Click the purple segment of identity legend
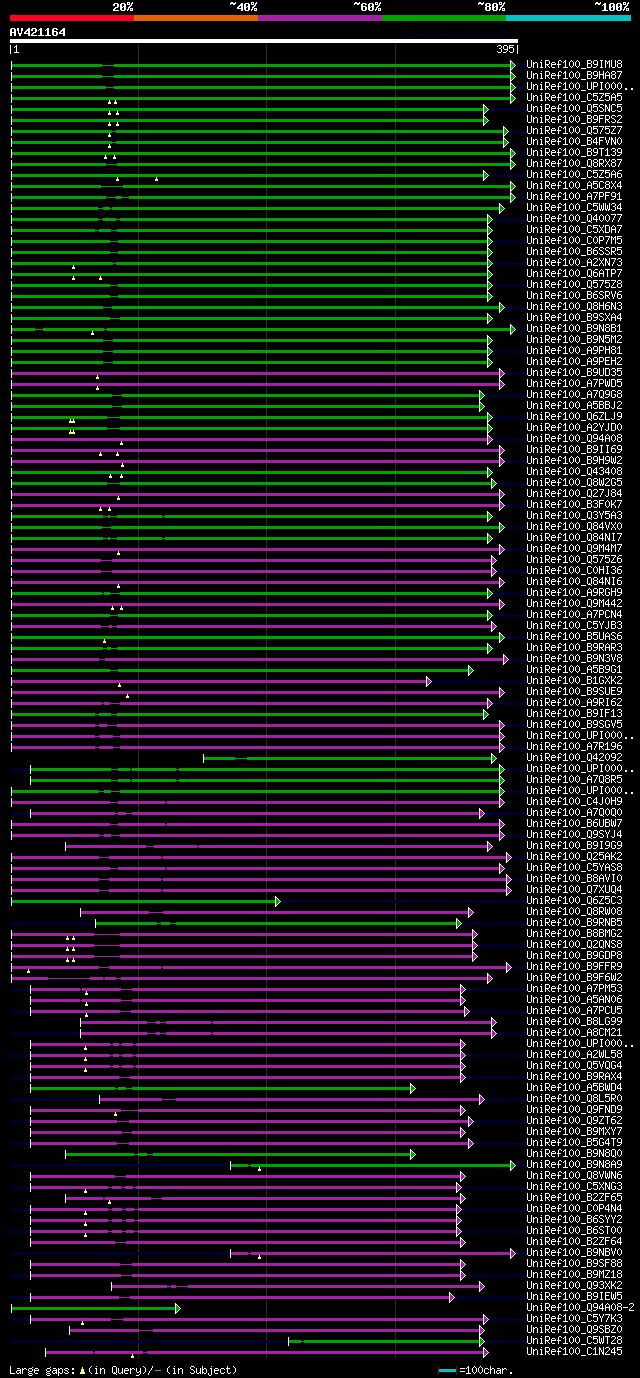640x1378 pixels. 320,18
